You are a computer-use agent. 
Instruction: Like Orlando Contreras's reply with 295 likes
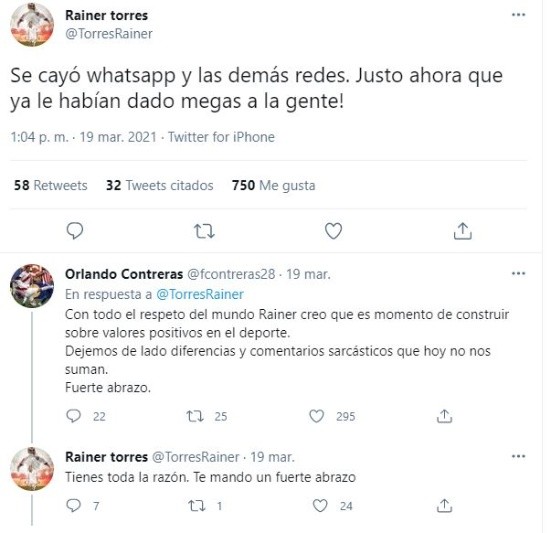tap(316, 416)
